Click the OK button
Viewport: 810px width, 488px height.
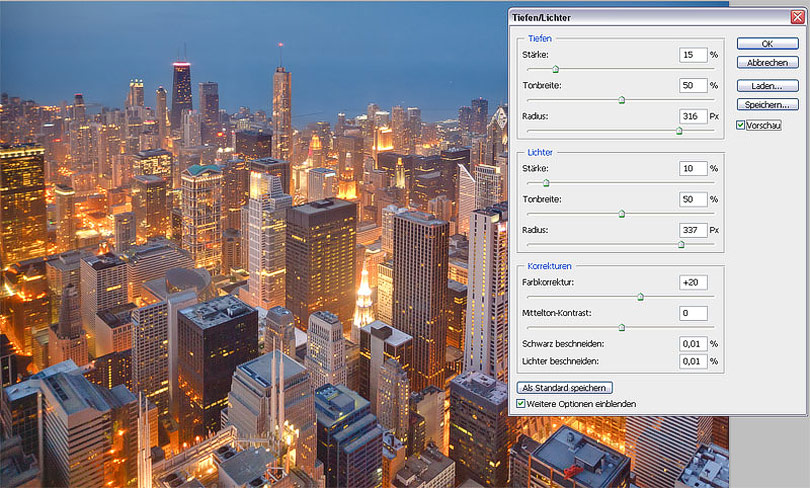click(768, 43)
